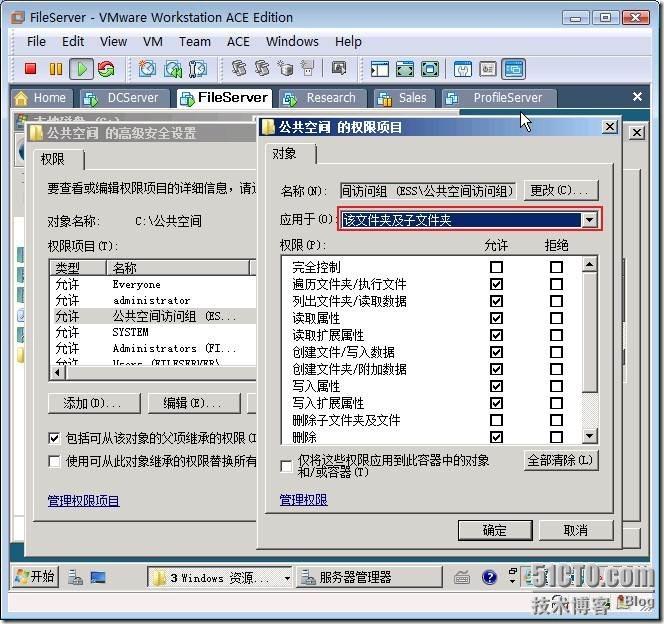Close the VMware tab with X
The image size is (664, 624).
637,97
